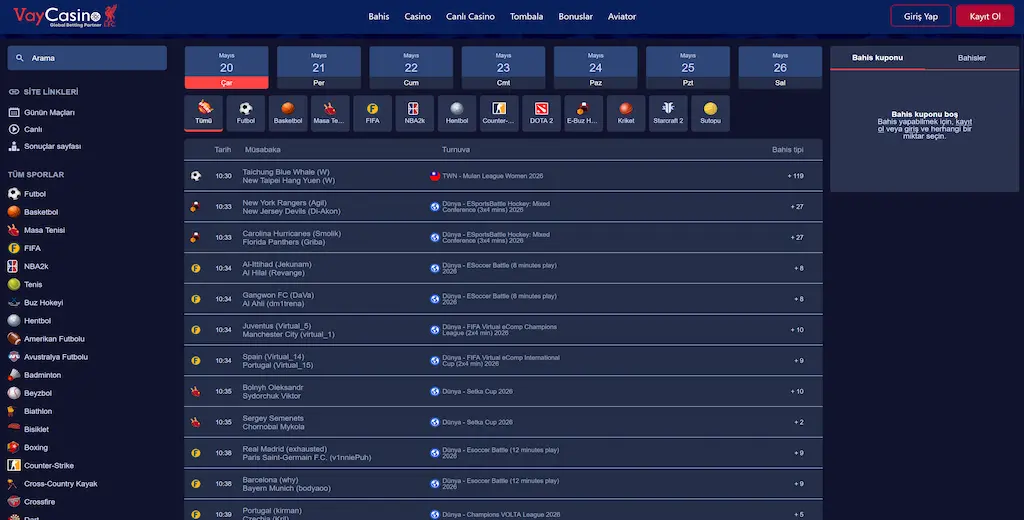This screenshot has height=520, width=1024.
Task: Select the Mayıs 20 Çar date tab
Action: 227,67
